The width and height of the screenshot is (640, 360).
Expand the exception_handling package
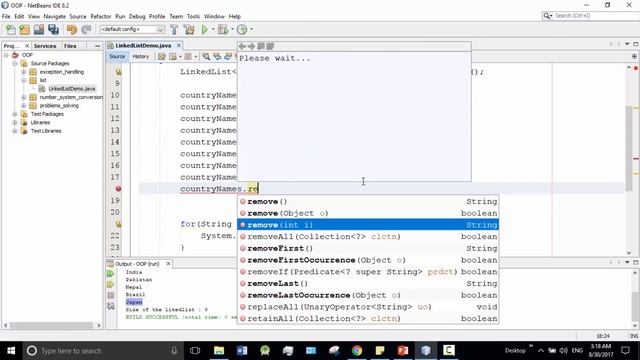[24, 72]
